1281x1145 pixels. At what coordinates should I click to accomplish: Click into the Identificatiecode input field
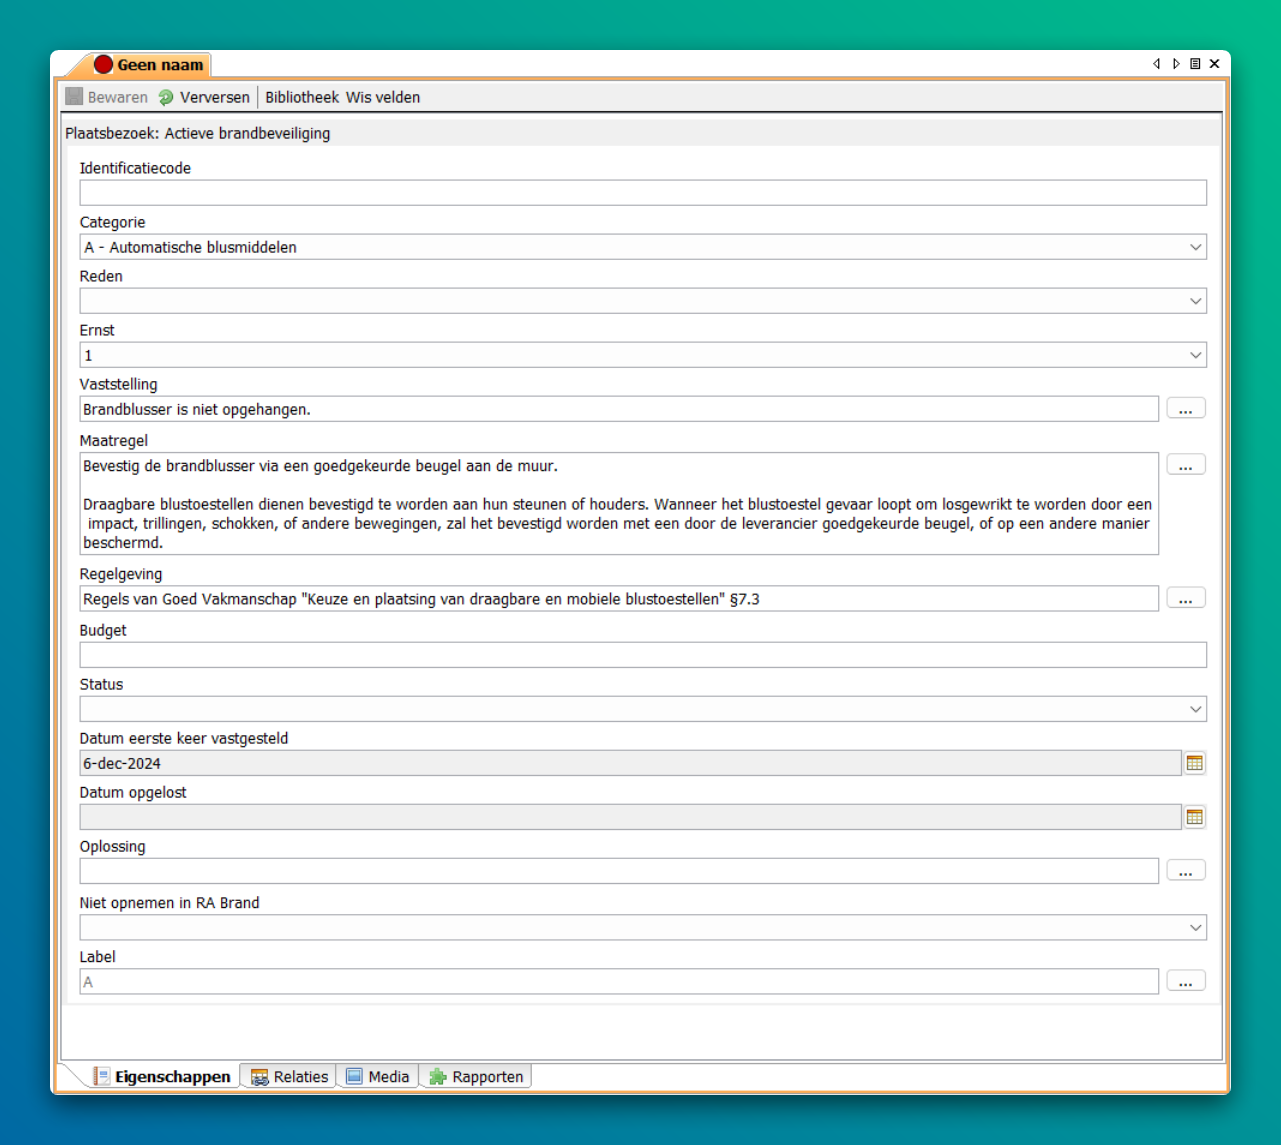click(642, 193)
